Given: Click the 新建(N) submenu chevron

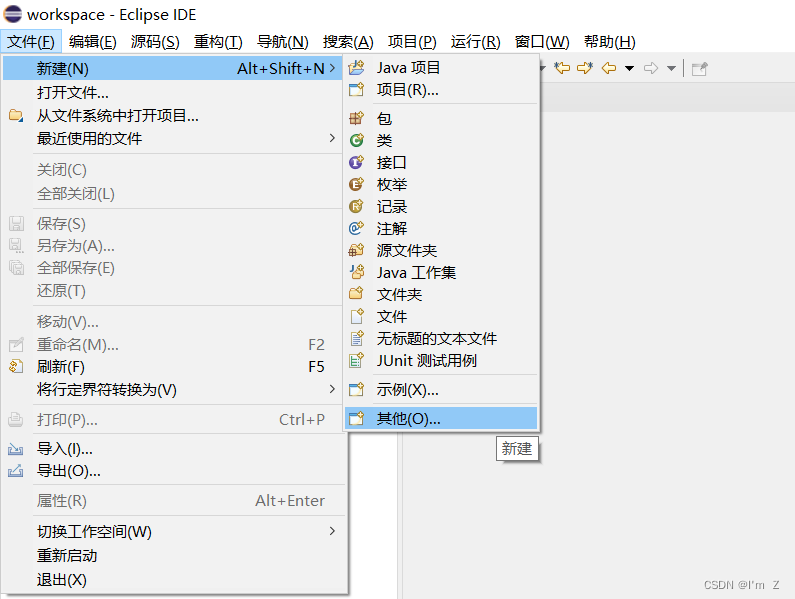Looking at the screenshot, I should tap(332, 68).
